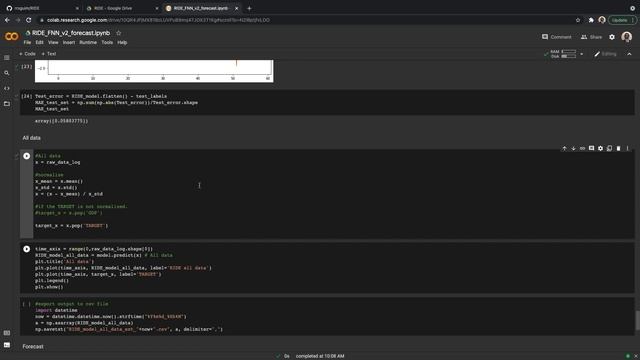
Task: Open the find and replace search icon
Action: [7, 73]
